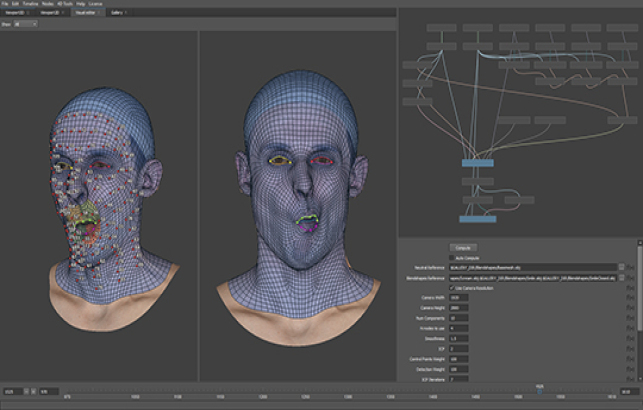Reset the Smoothness parameter icon
Image resolution: width=643 pixels, height=410 pixels.
pos(630,340)
